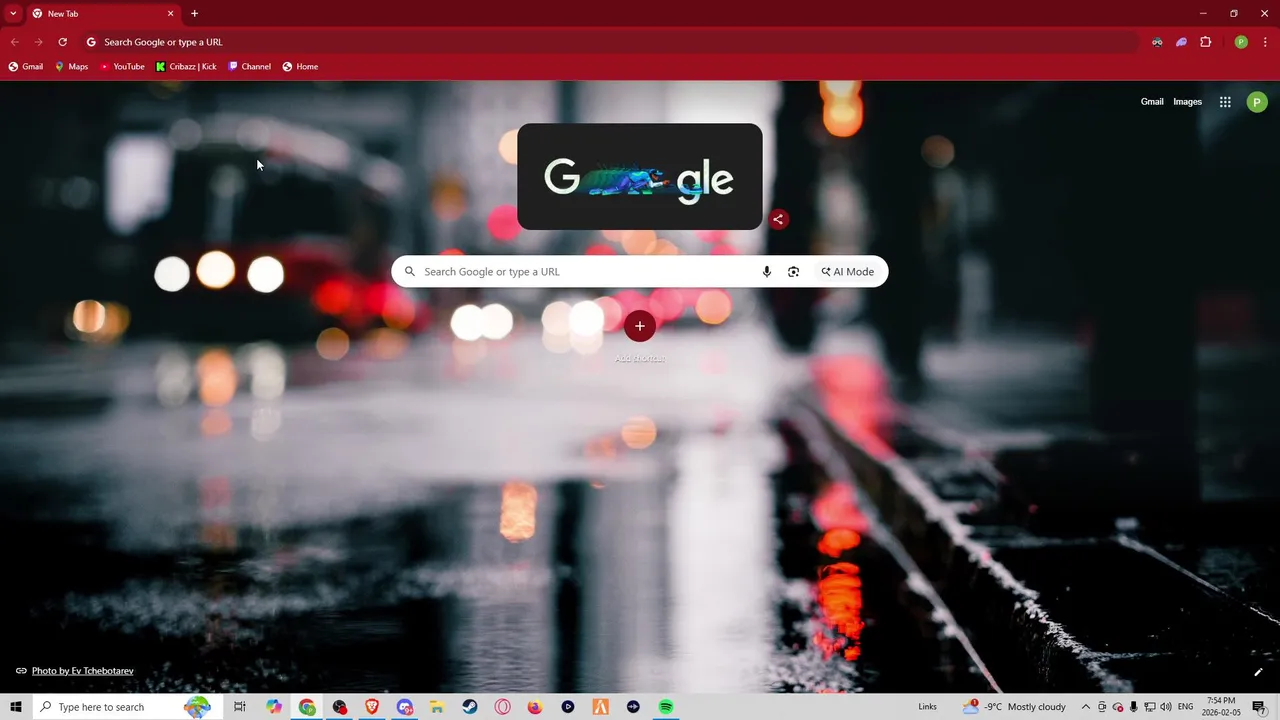Open the Chrome profile avatar in toolbar
Screen dimensions: 1280x720
click(x=1241, y=42)
